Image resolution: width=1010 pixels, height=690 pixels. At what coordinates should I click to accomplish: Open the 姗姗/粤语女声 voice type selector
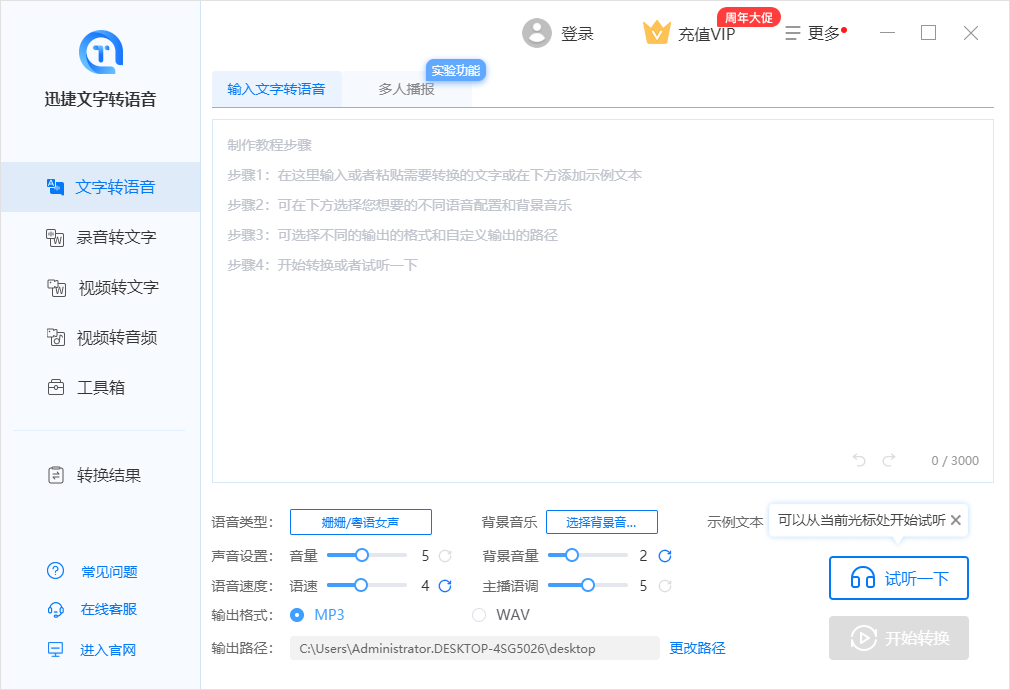click(361, 522)
